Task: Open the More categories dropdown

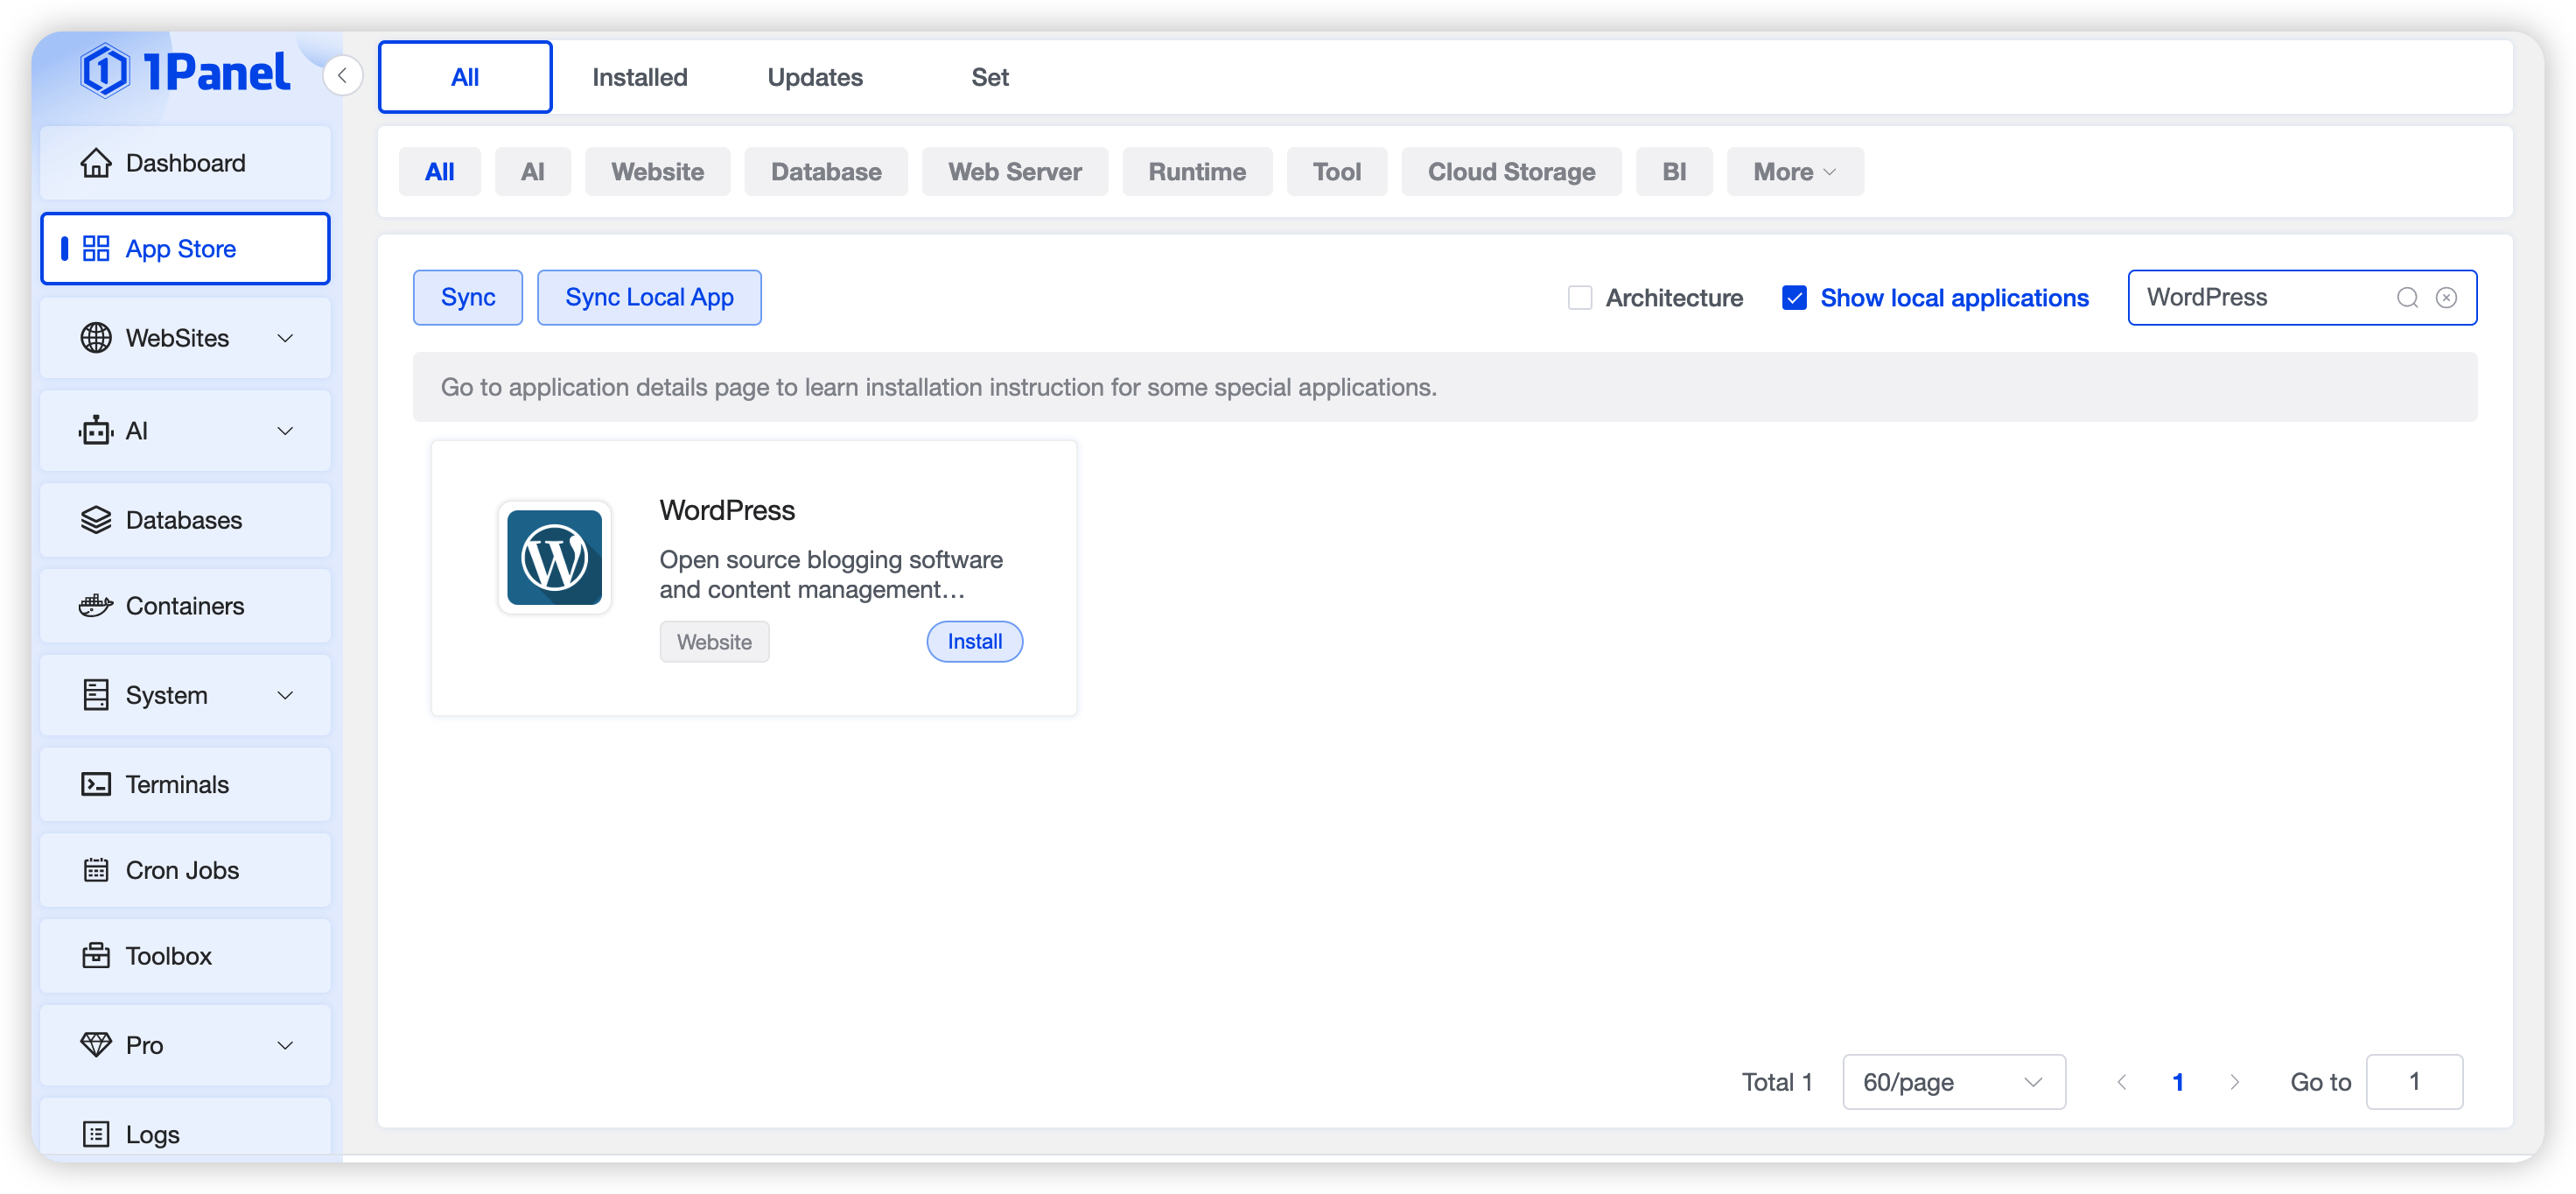Action: click(1794, 172)
